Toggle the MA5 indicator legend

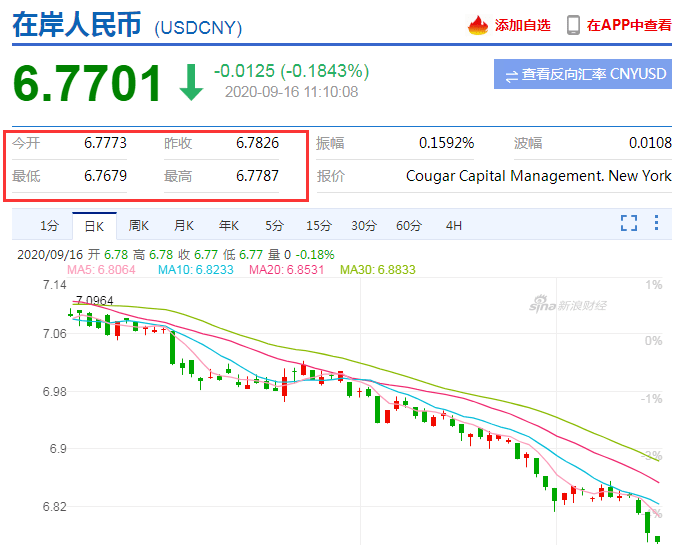(101, 269)
